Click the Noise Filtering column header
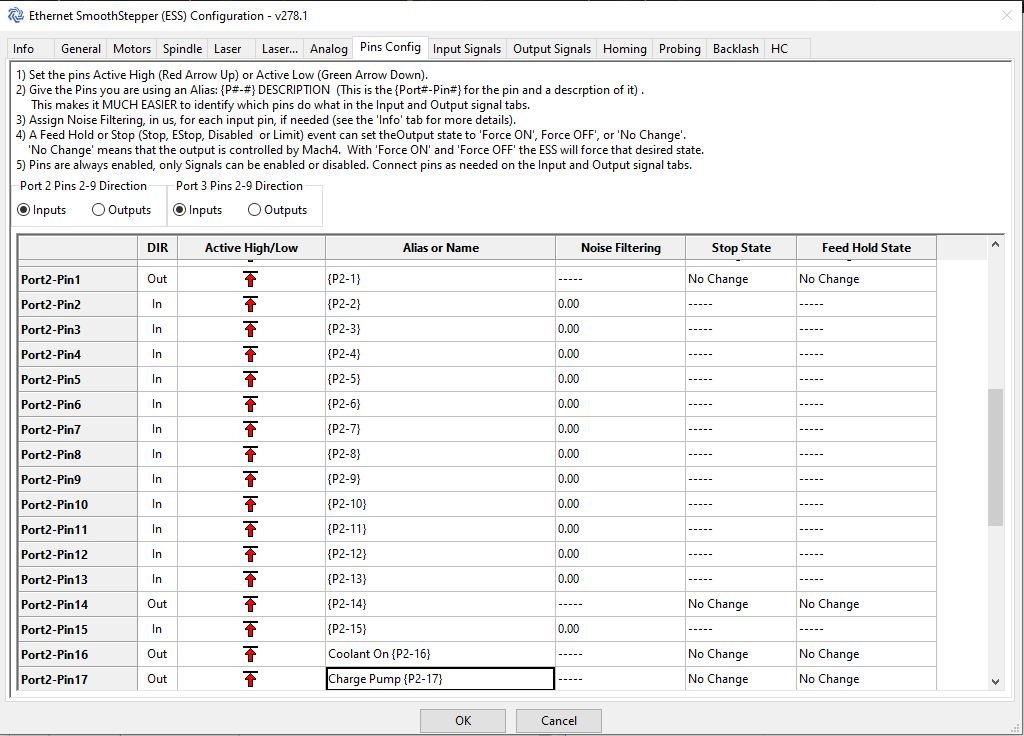The height and width of the screenshot is (736, 1024). 620,248
